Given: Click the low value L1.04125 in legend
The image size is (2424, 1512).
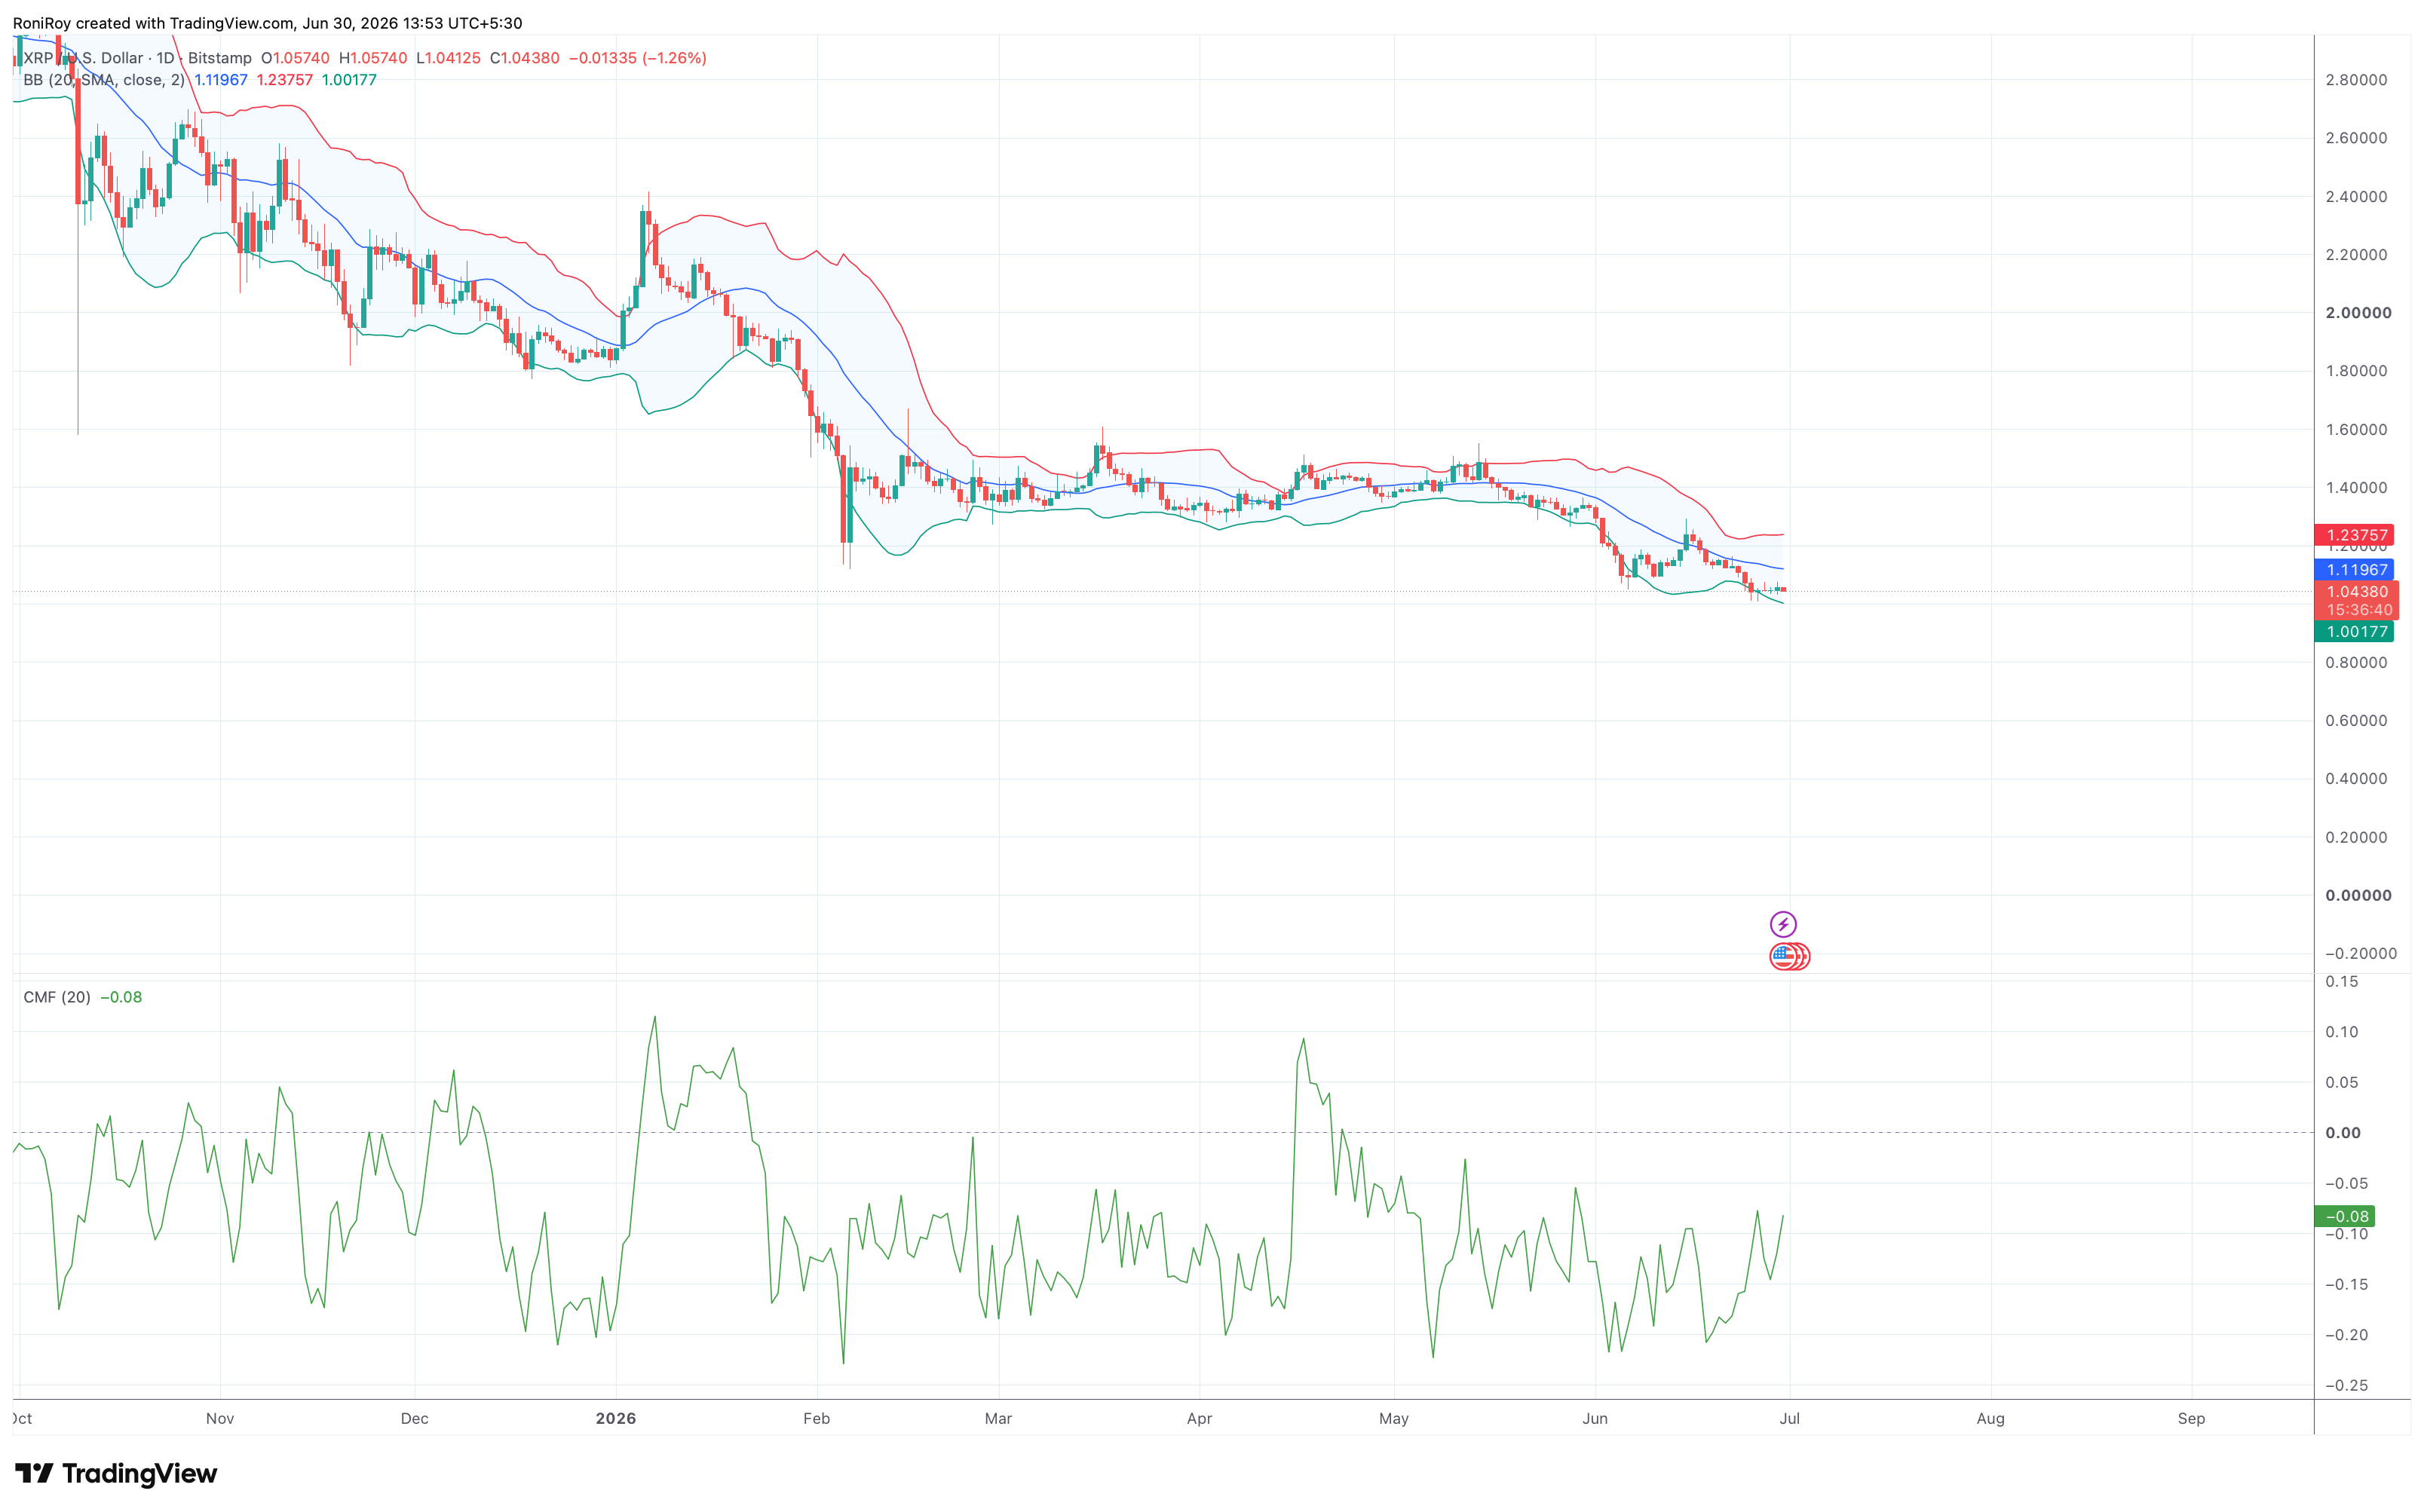Looking at the screenshot, I should click(x=448, y=58).
